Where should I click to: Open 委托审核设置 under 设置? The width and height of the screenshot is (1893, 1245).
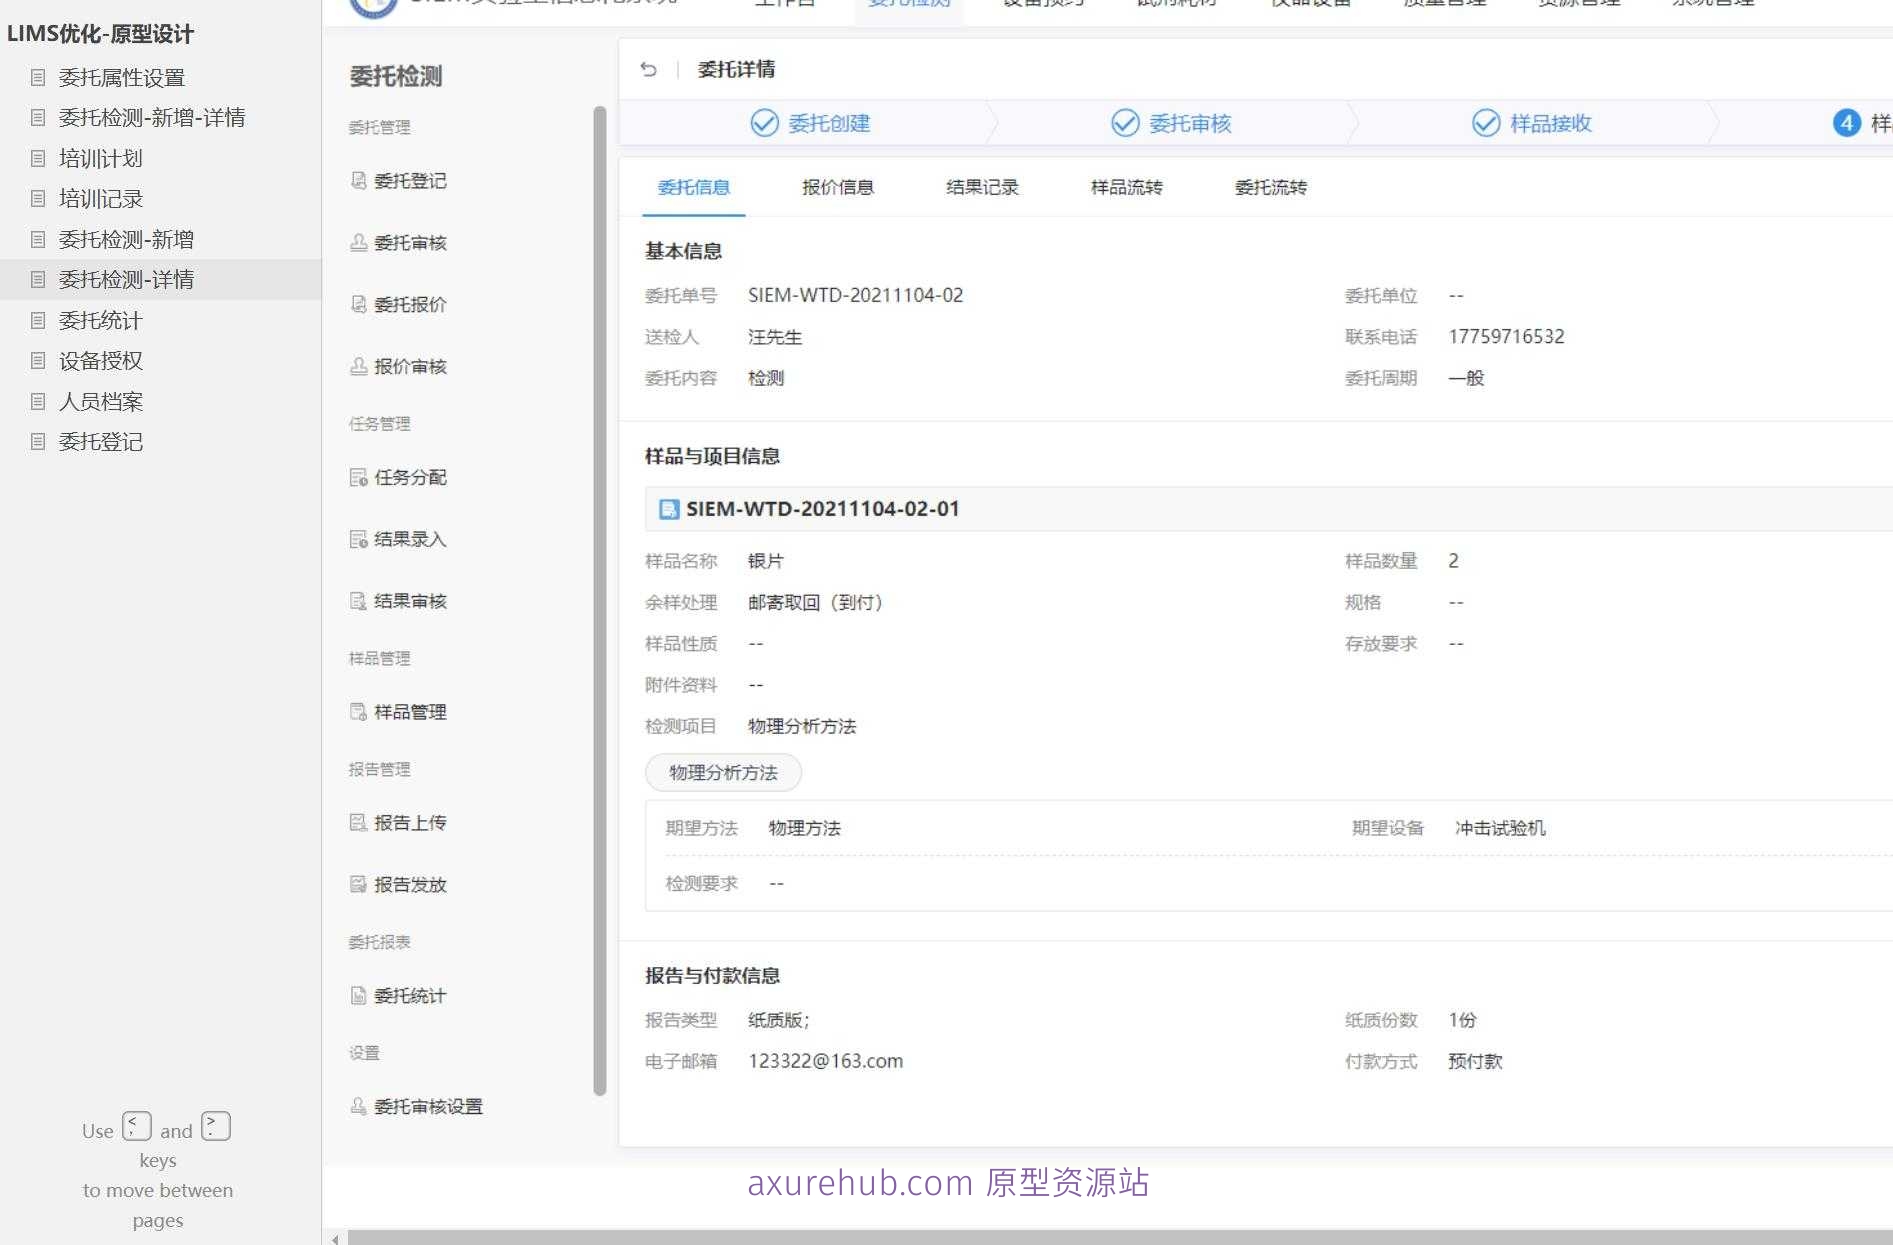pyautogui.click(x=428, y=1107)
